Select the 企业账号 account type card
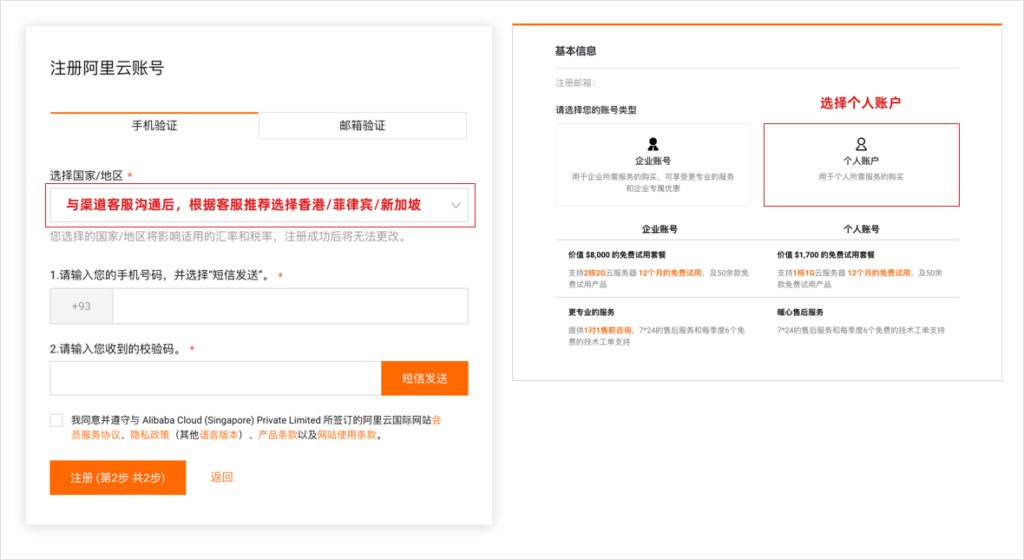The image size is (1024, 560). pos(652,165)
